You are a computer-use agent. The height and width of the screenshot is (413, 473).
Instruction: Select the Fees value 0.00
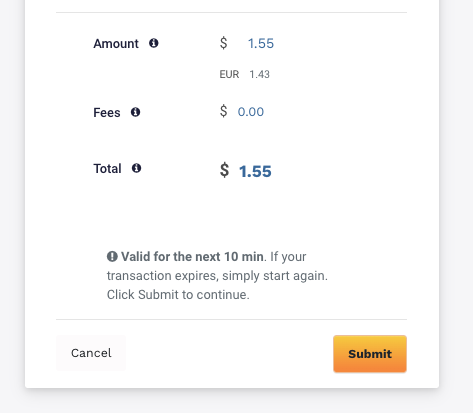pyautogui.click(x=251, y=112)
